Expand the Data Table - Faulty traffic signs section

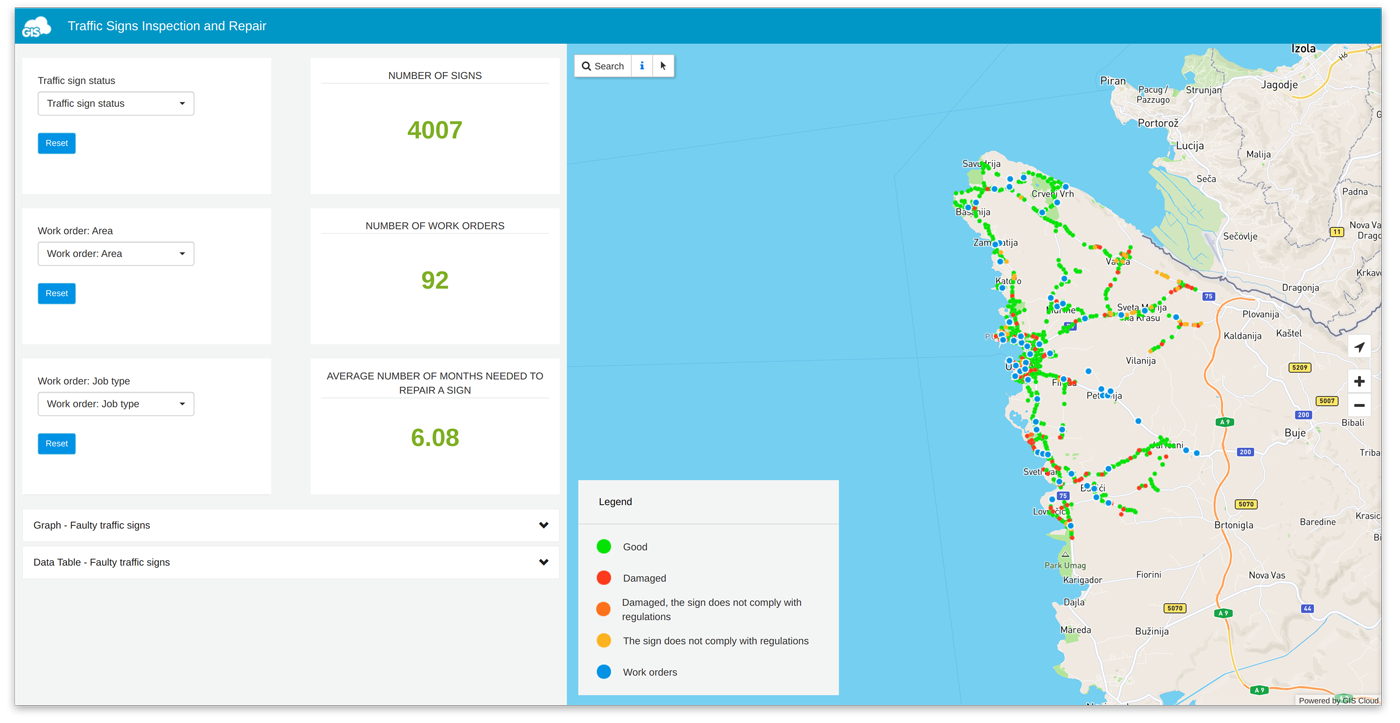pos(290,561)
